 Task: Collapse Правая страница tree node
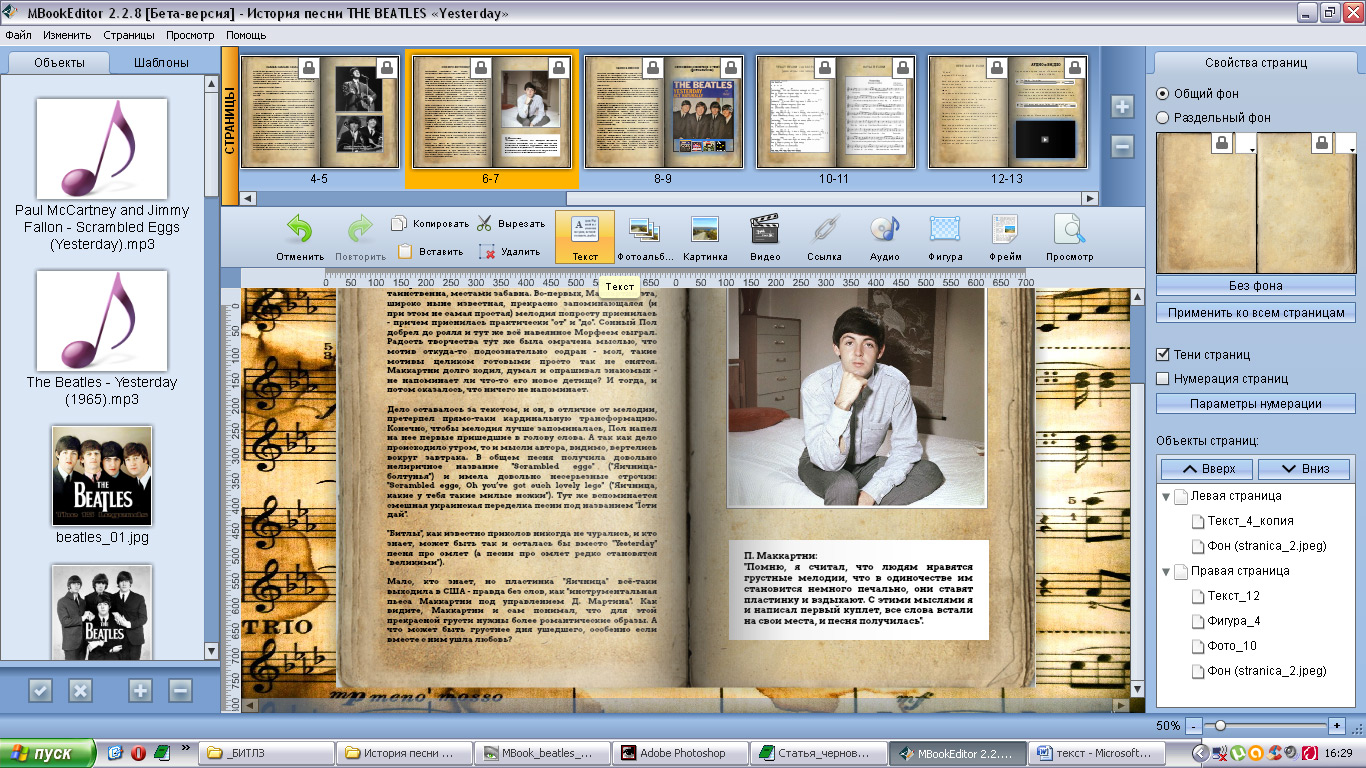(x=1165, y=571)
